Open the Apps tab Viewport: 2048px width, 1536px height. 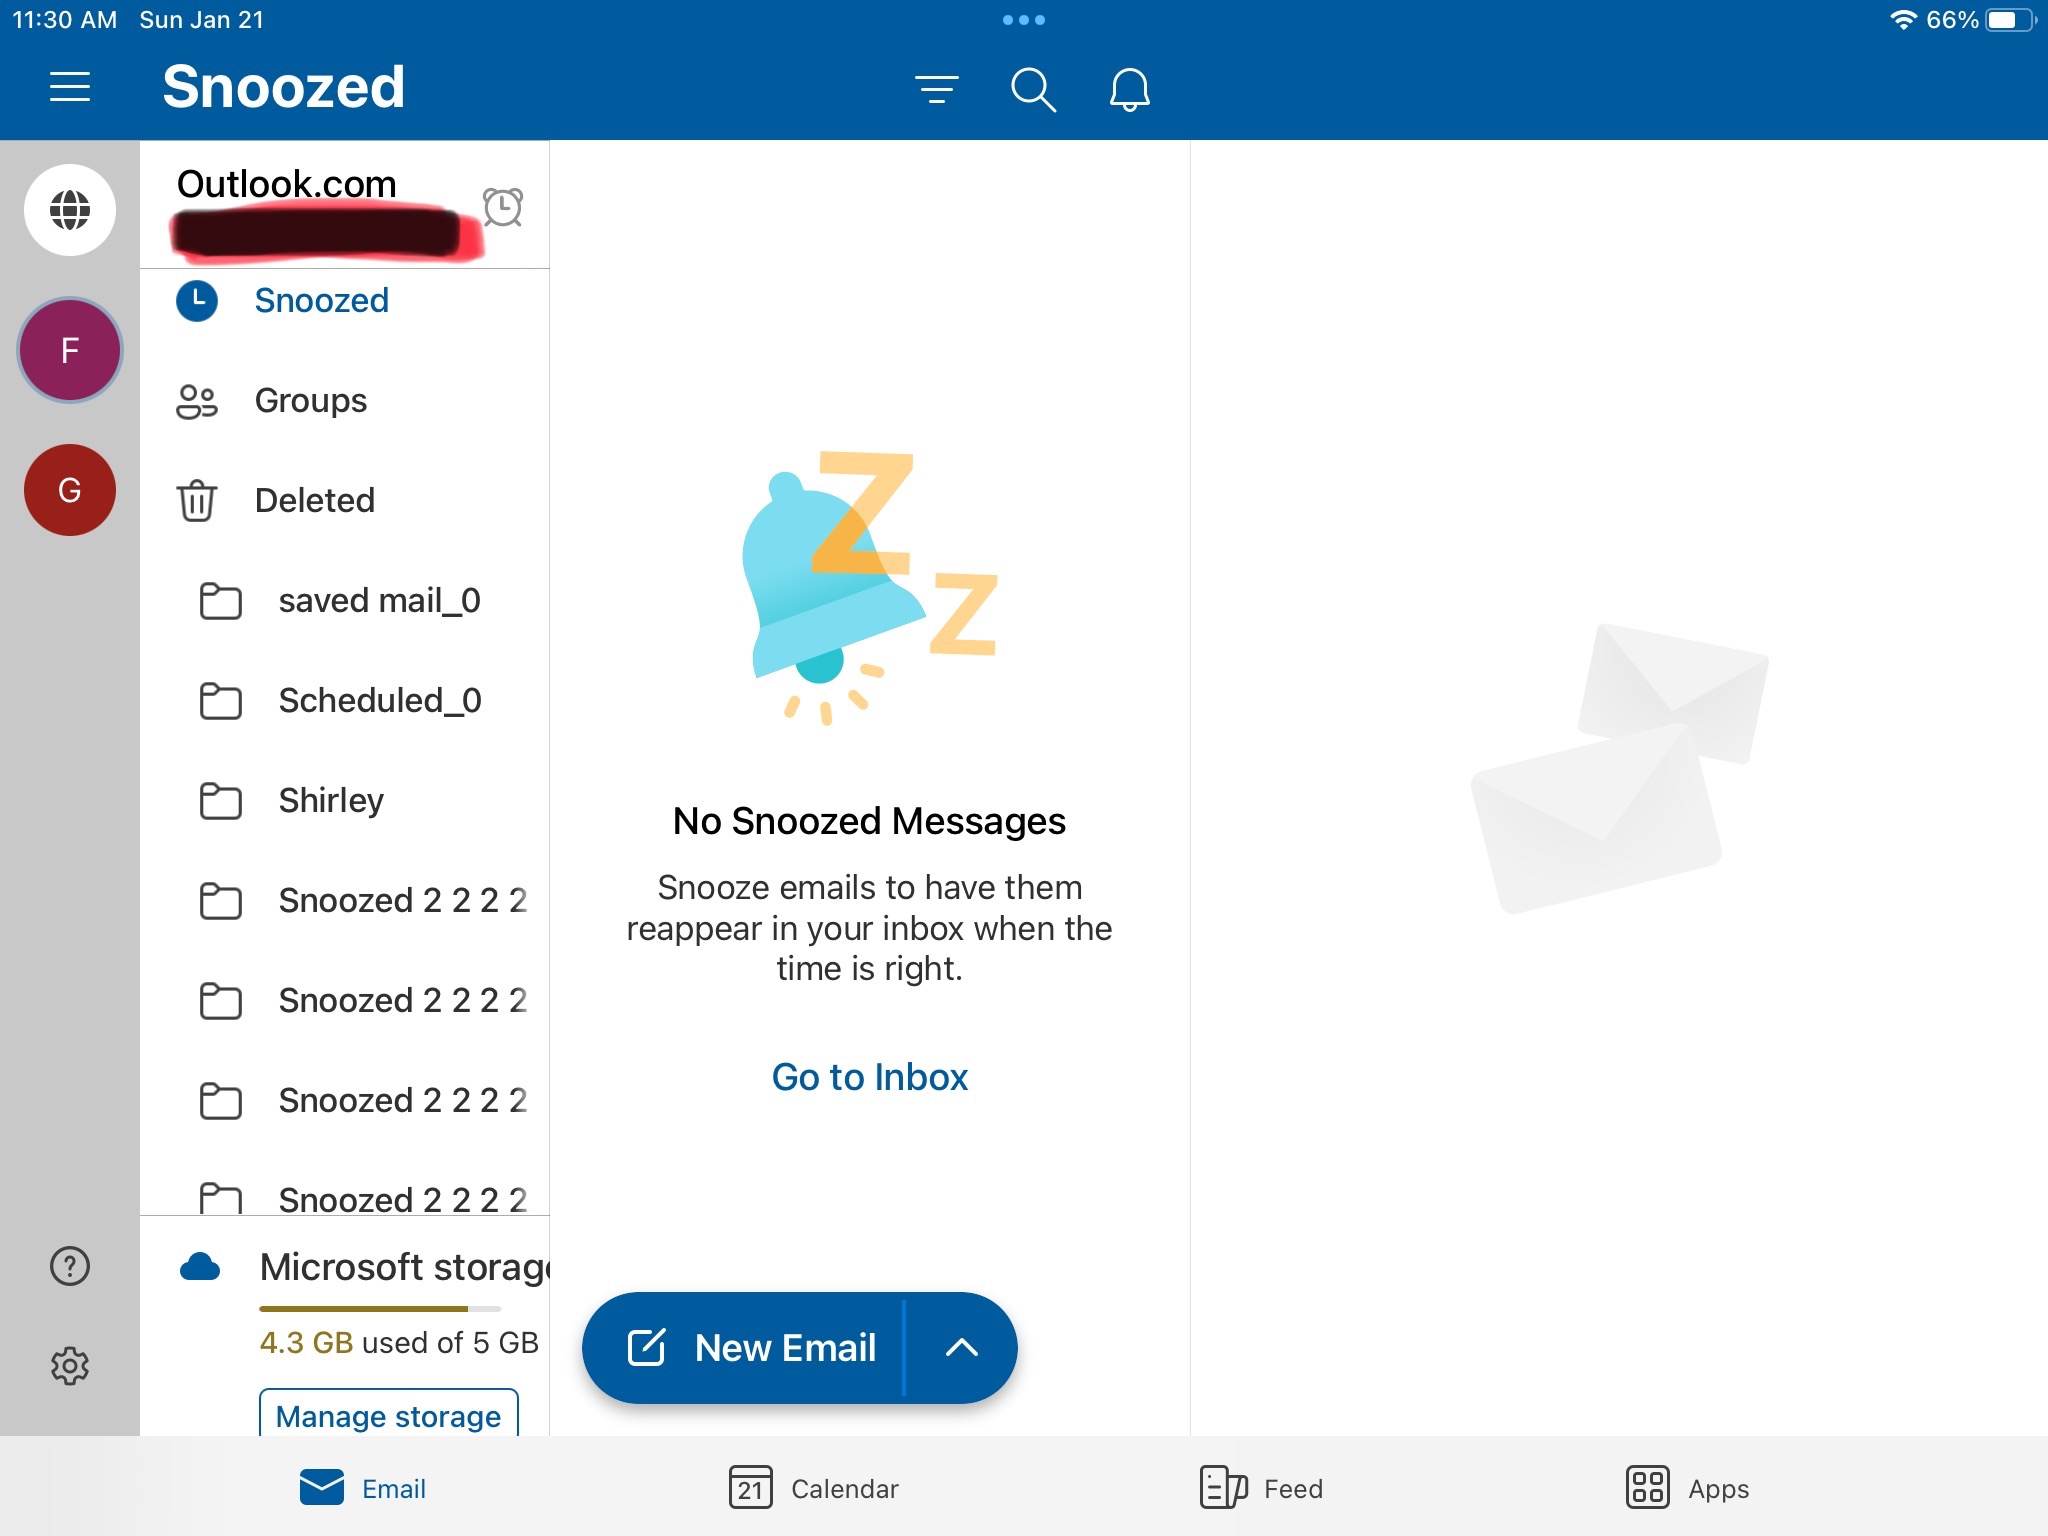coord(1687,1488)
